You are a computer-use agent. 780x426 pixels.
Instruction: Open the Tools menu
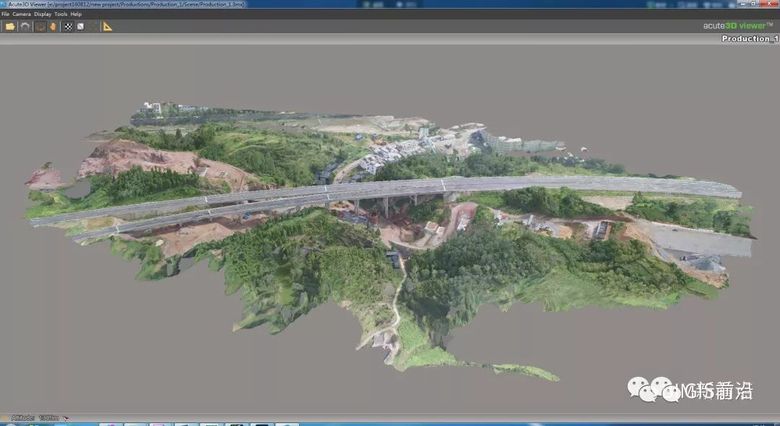click(61, 14)
